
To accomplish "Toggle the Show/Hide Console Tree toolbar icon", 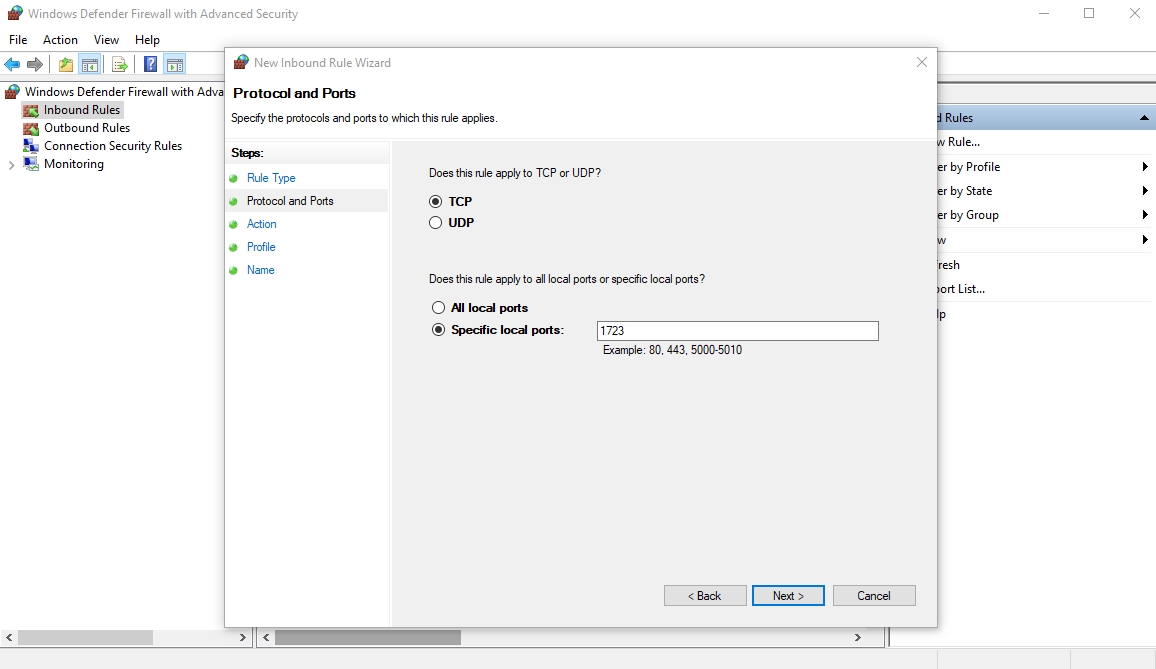I will point(90,65).
